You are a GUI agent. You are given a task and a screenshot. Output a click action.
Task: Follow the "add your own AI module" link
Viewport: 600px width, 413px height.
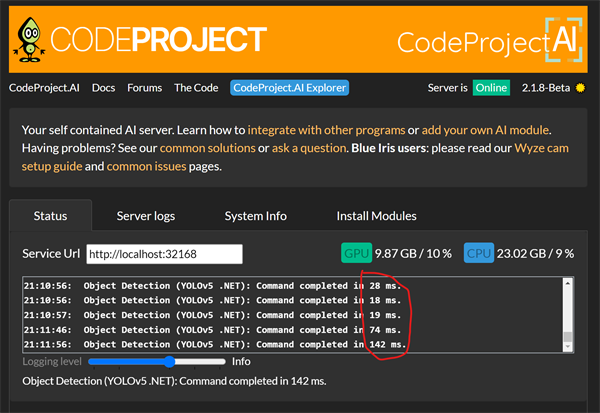(485, 130)
